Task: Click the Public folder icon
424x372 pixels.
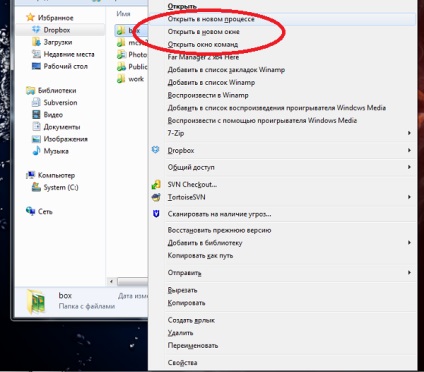Action: [121, 67]
